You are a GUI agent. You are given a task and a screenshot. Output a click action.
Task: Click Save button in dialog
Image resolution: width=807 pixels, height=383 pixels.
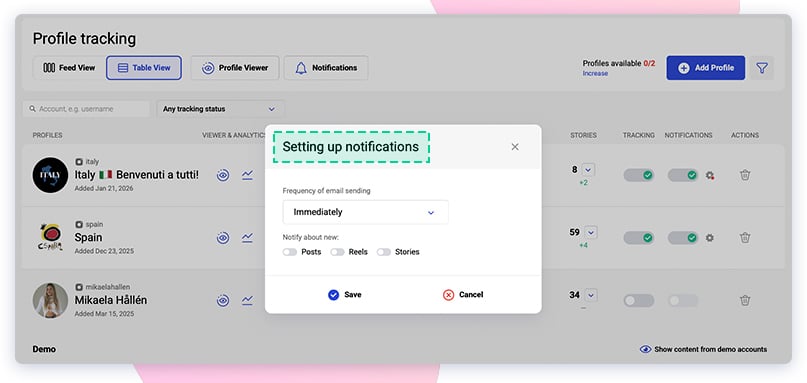pyautogui.click(x=345, y=294)
